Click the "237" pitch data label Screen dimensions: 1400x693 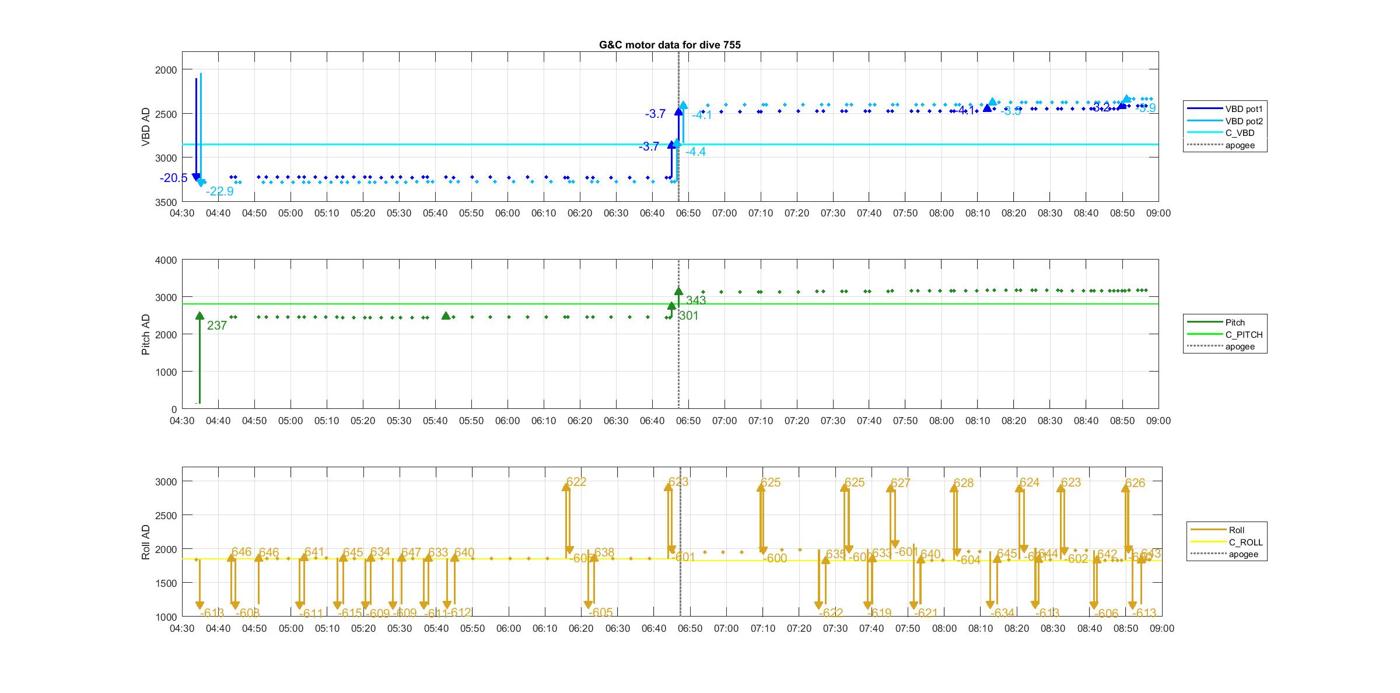tap(217, 326)
